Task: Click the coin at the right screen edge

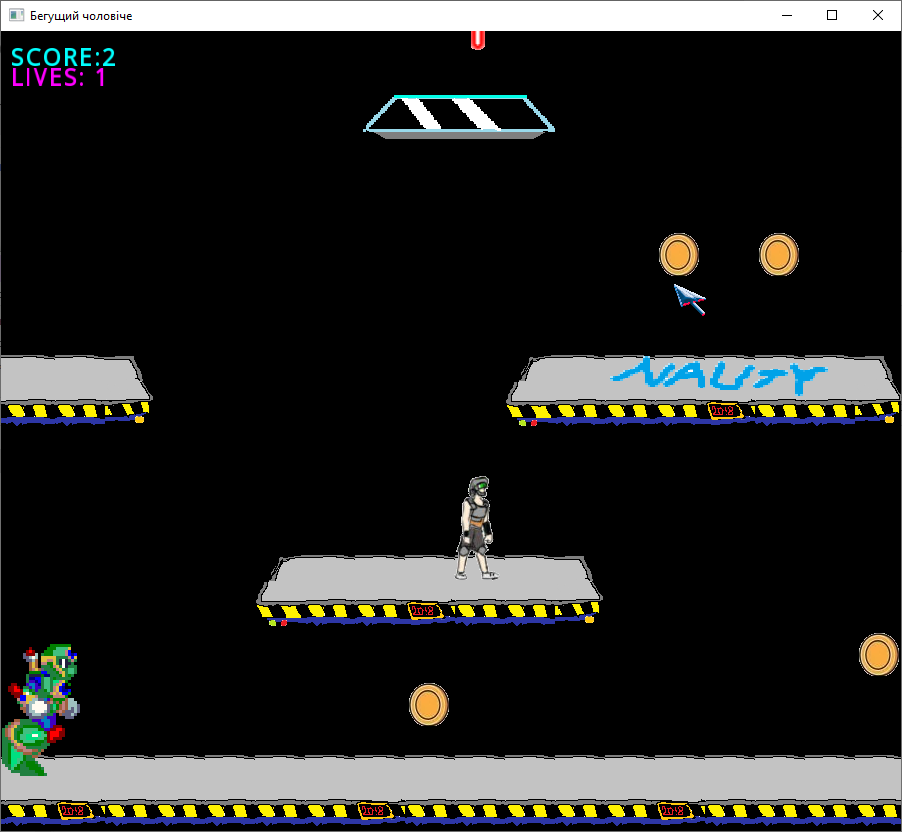Action: (x=878, y=655)
